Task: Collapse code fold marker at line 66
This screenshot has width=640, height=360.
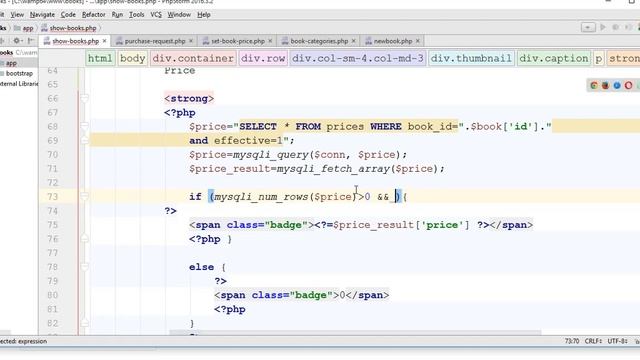Action: 84,98
